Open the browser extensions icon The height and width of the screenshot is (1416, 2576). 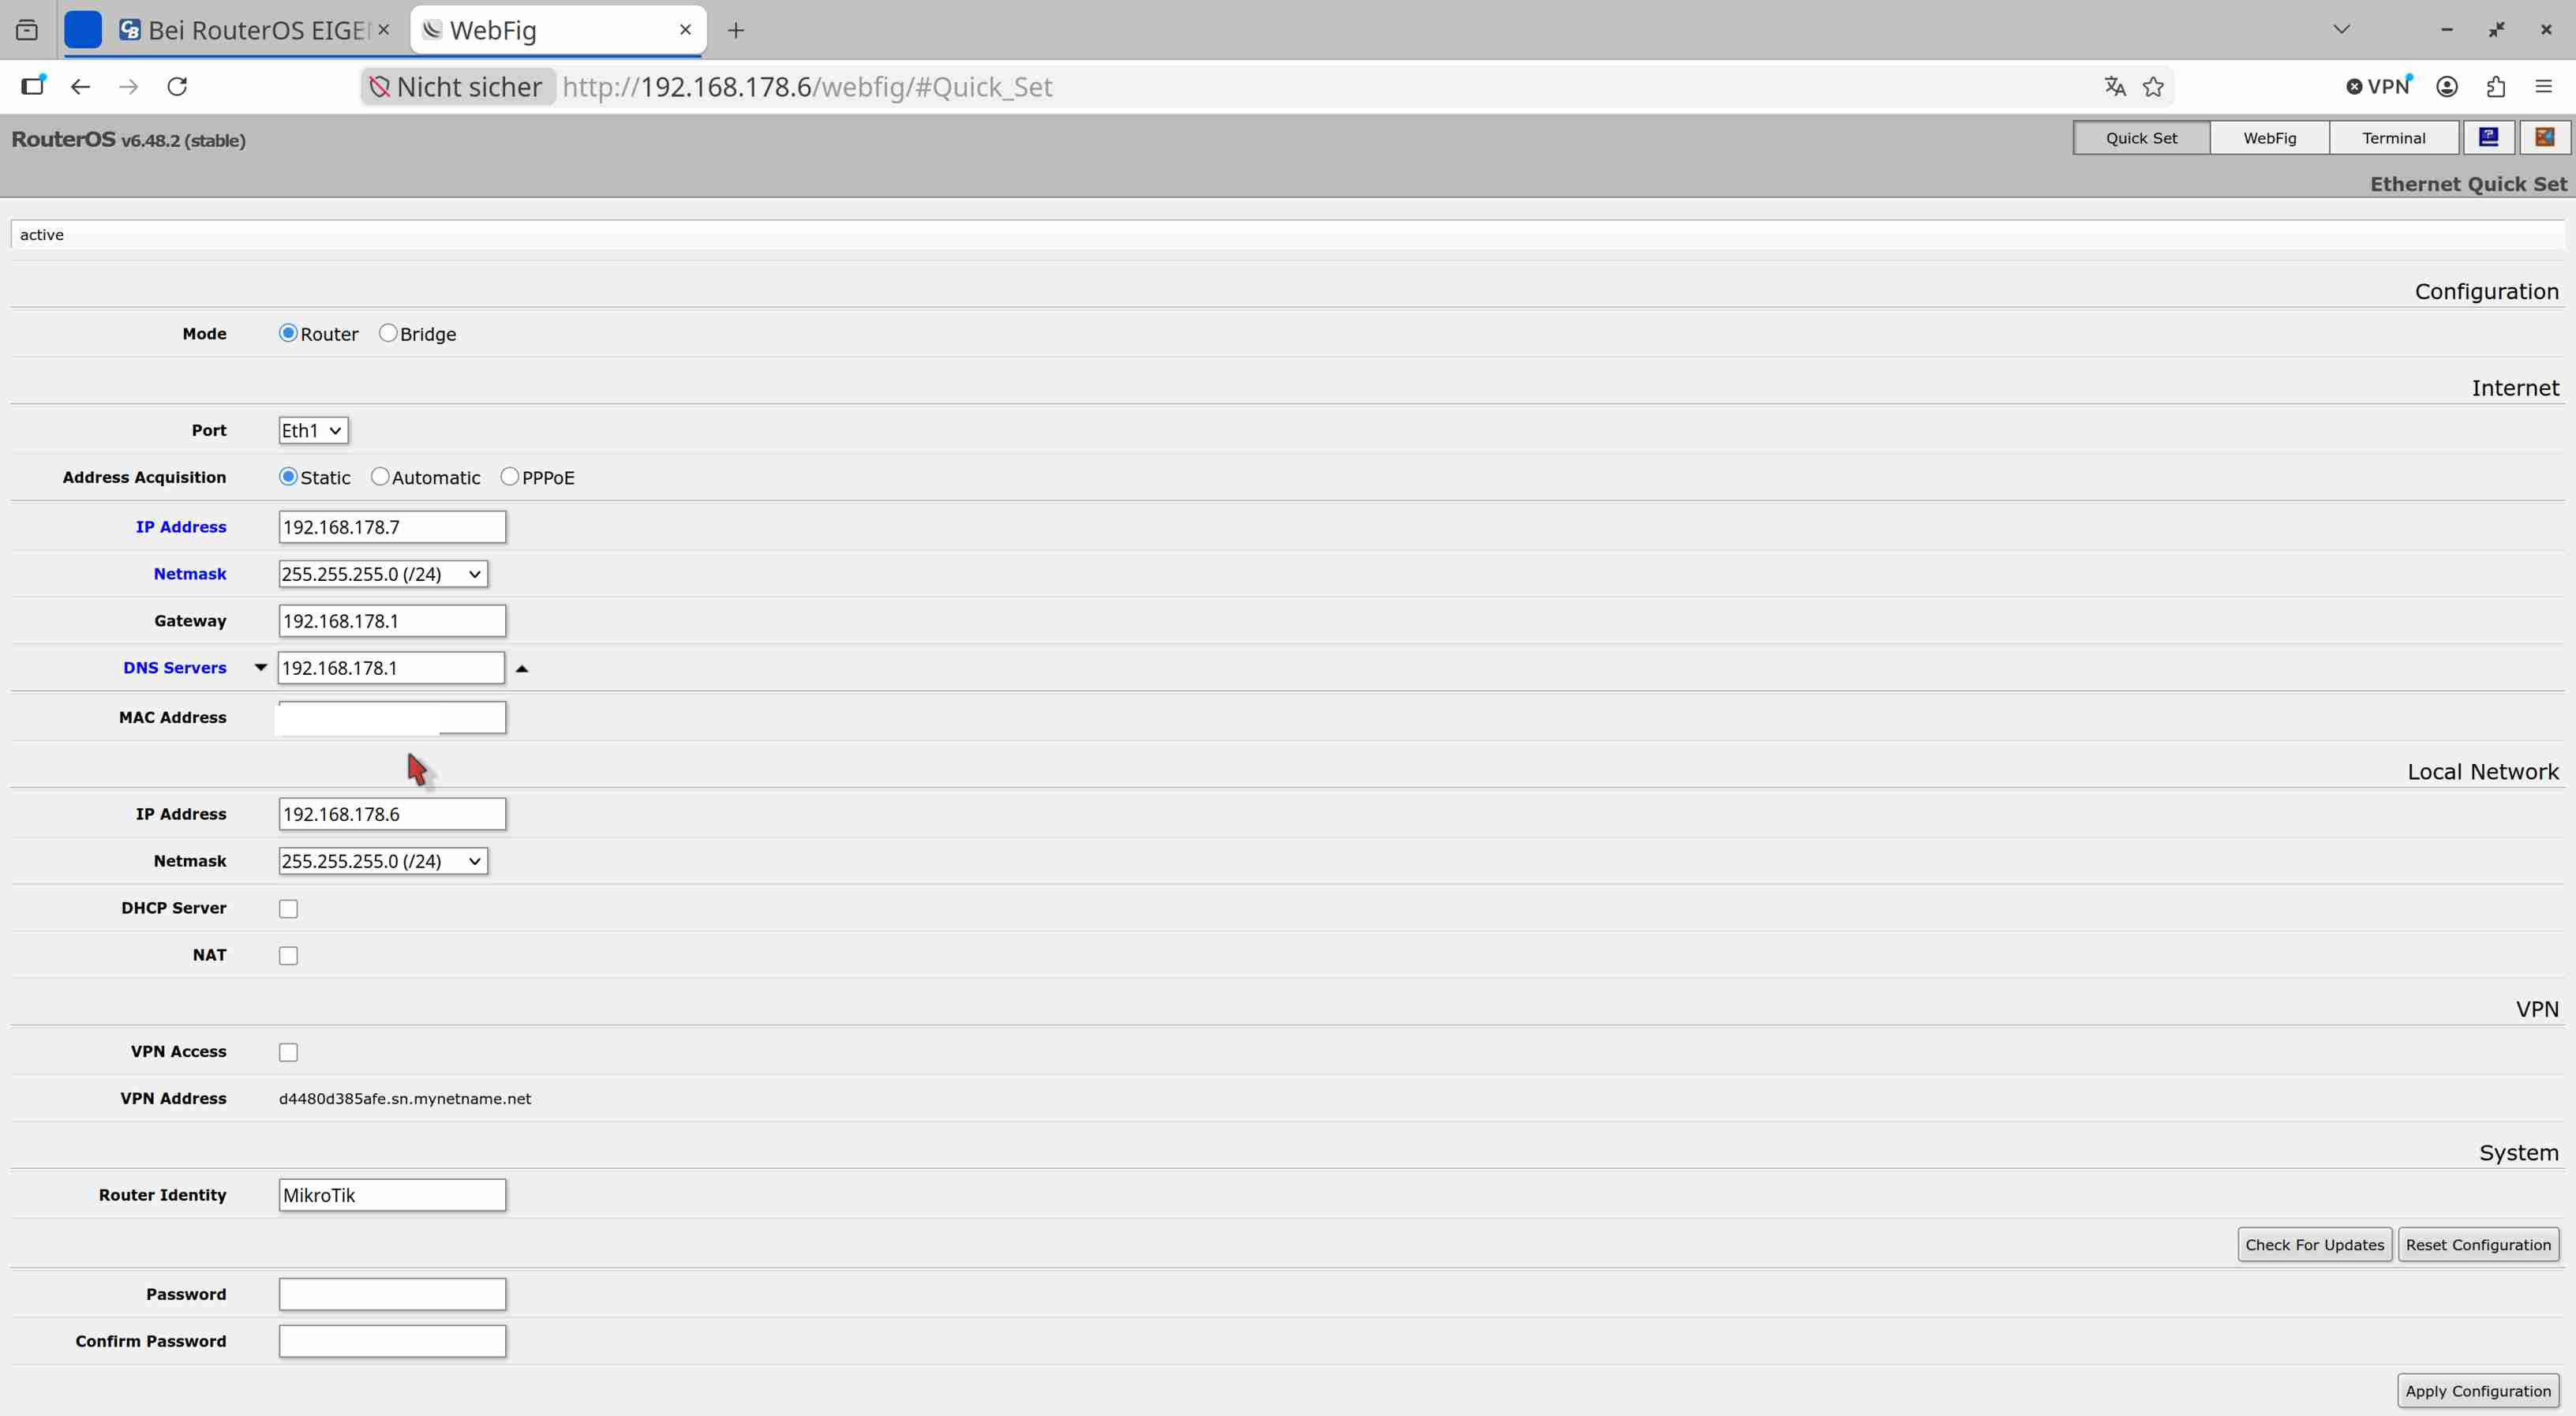[2496, 87]
